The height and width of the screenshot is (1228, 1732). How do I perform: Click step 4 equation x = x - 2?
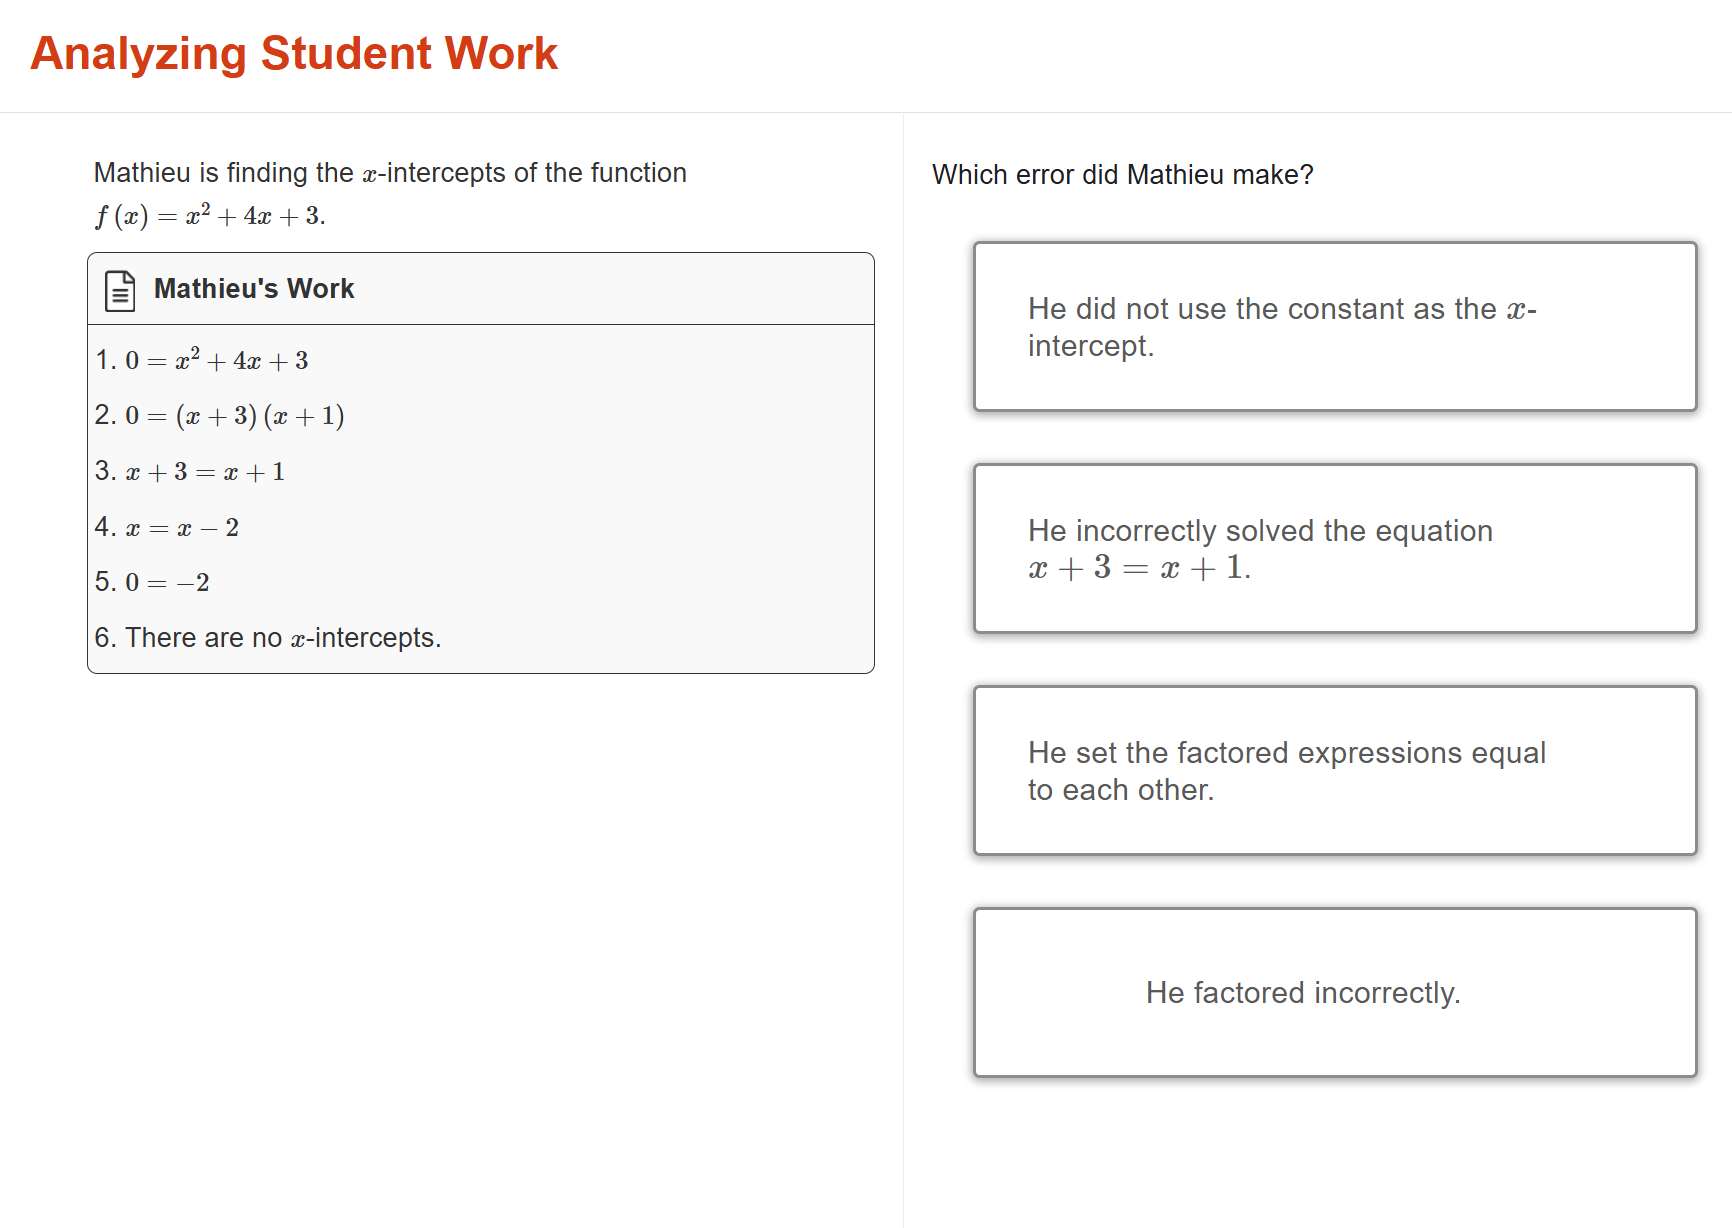(x=167, y=527)
